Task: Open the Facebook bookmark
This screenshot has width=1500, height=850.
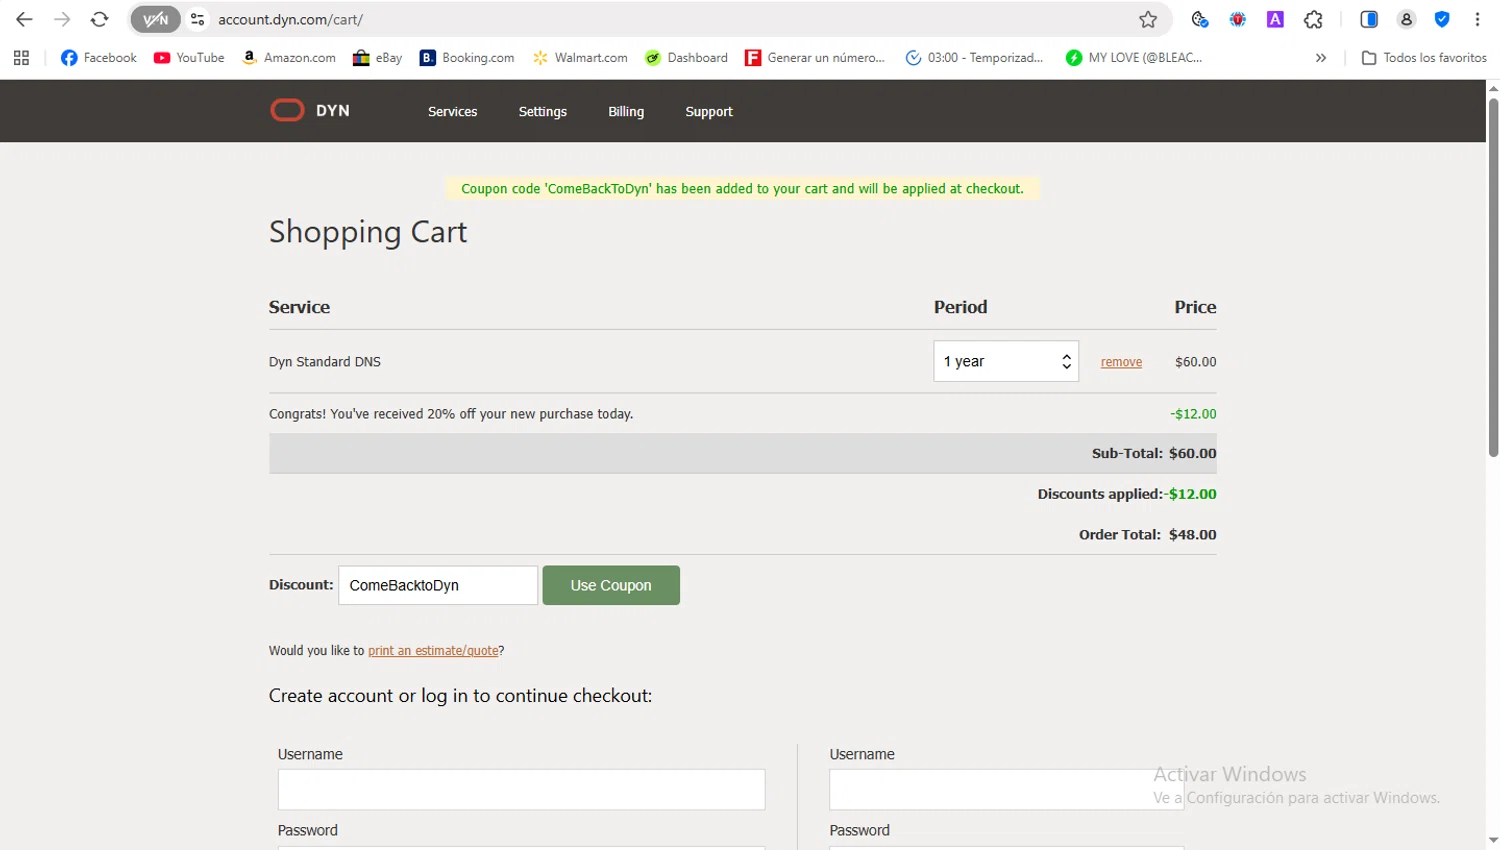Action: (98, 58)
